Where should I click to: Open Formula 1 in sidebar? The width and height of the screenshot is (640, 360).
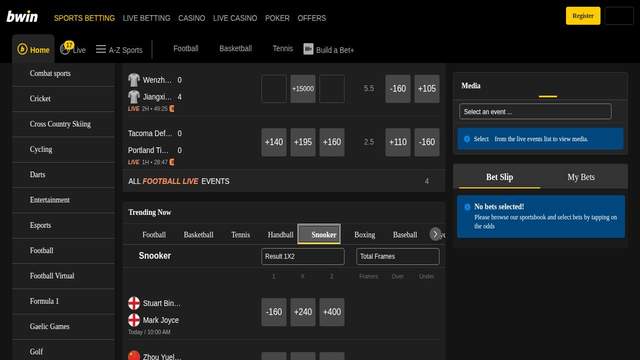coord(64,301)
